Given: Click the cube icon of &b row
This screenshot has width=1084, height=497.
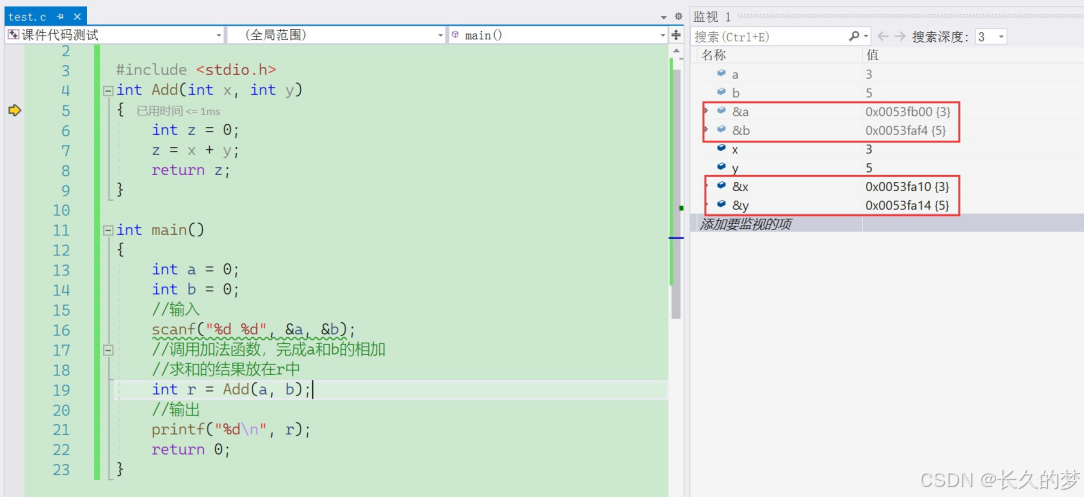Looking at the screenshot, I should pos(722,129).
